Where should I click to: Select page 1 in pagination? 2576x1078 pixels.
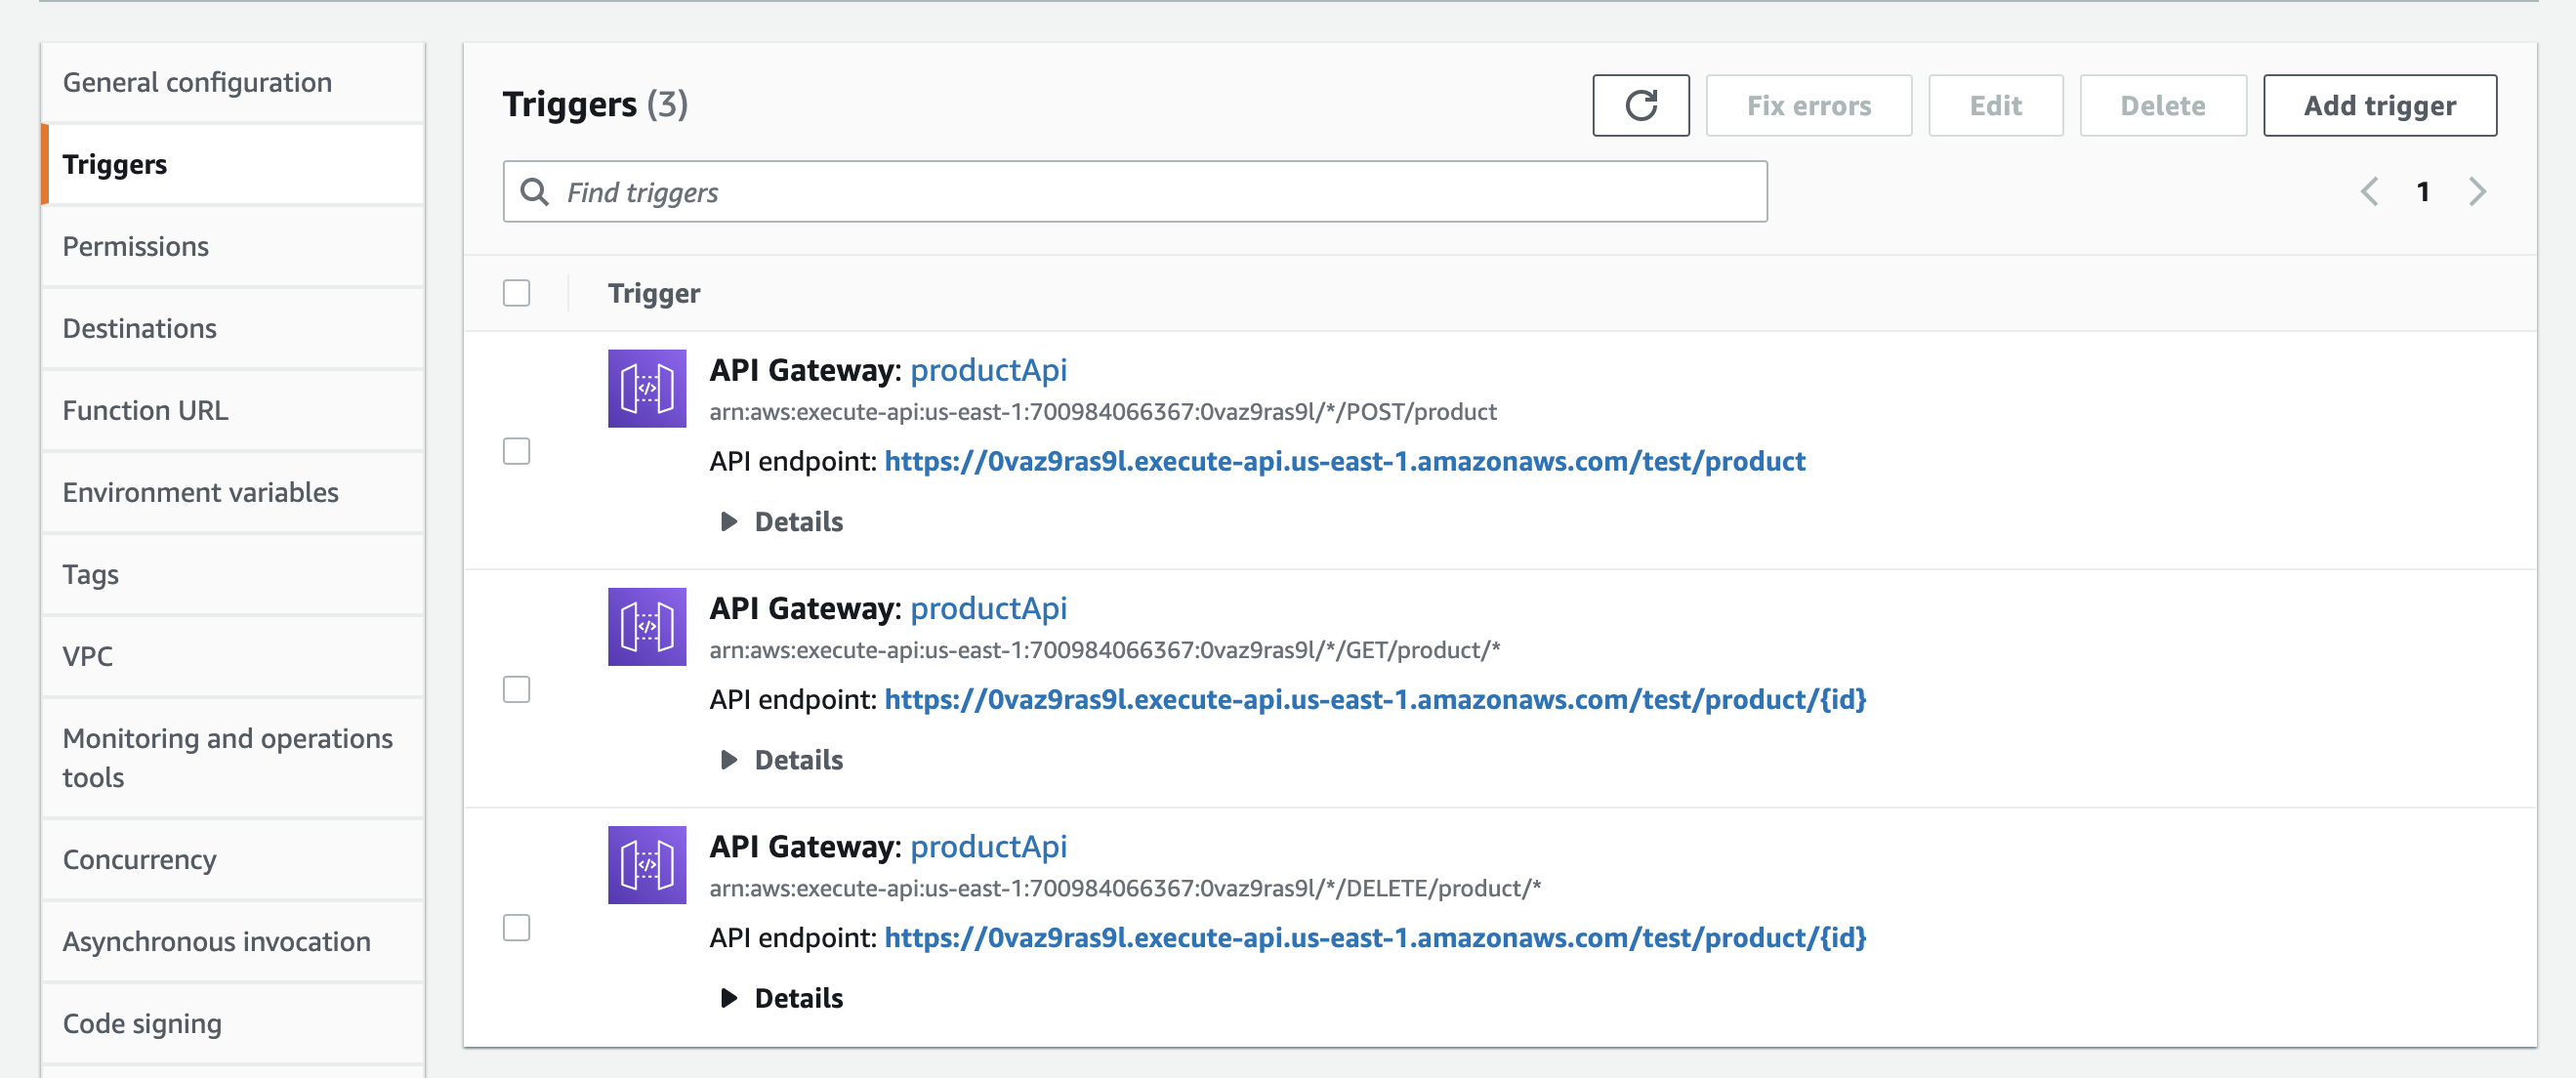pyautogui.click(x=2423, y=191)
